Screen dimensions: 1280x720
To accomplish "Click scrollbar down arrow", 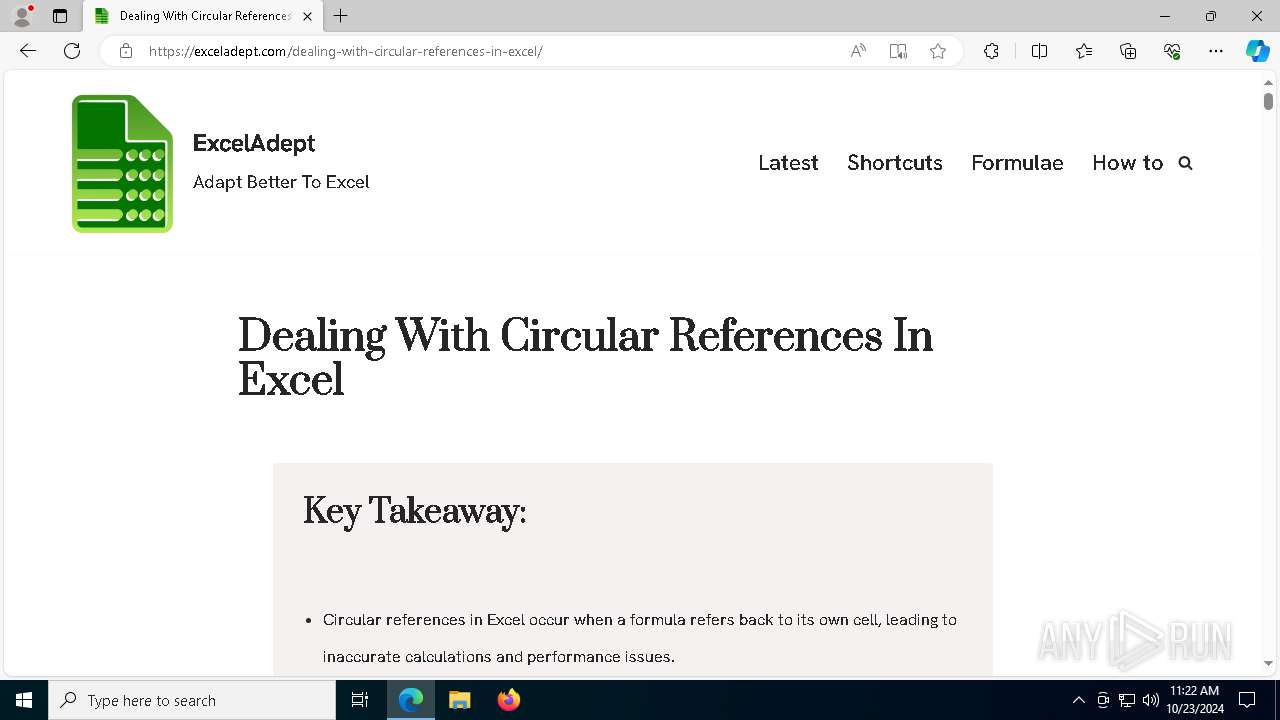I will coord(1268,663).
